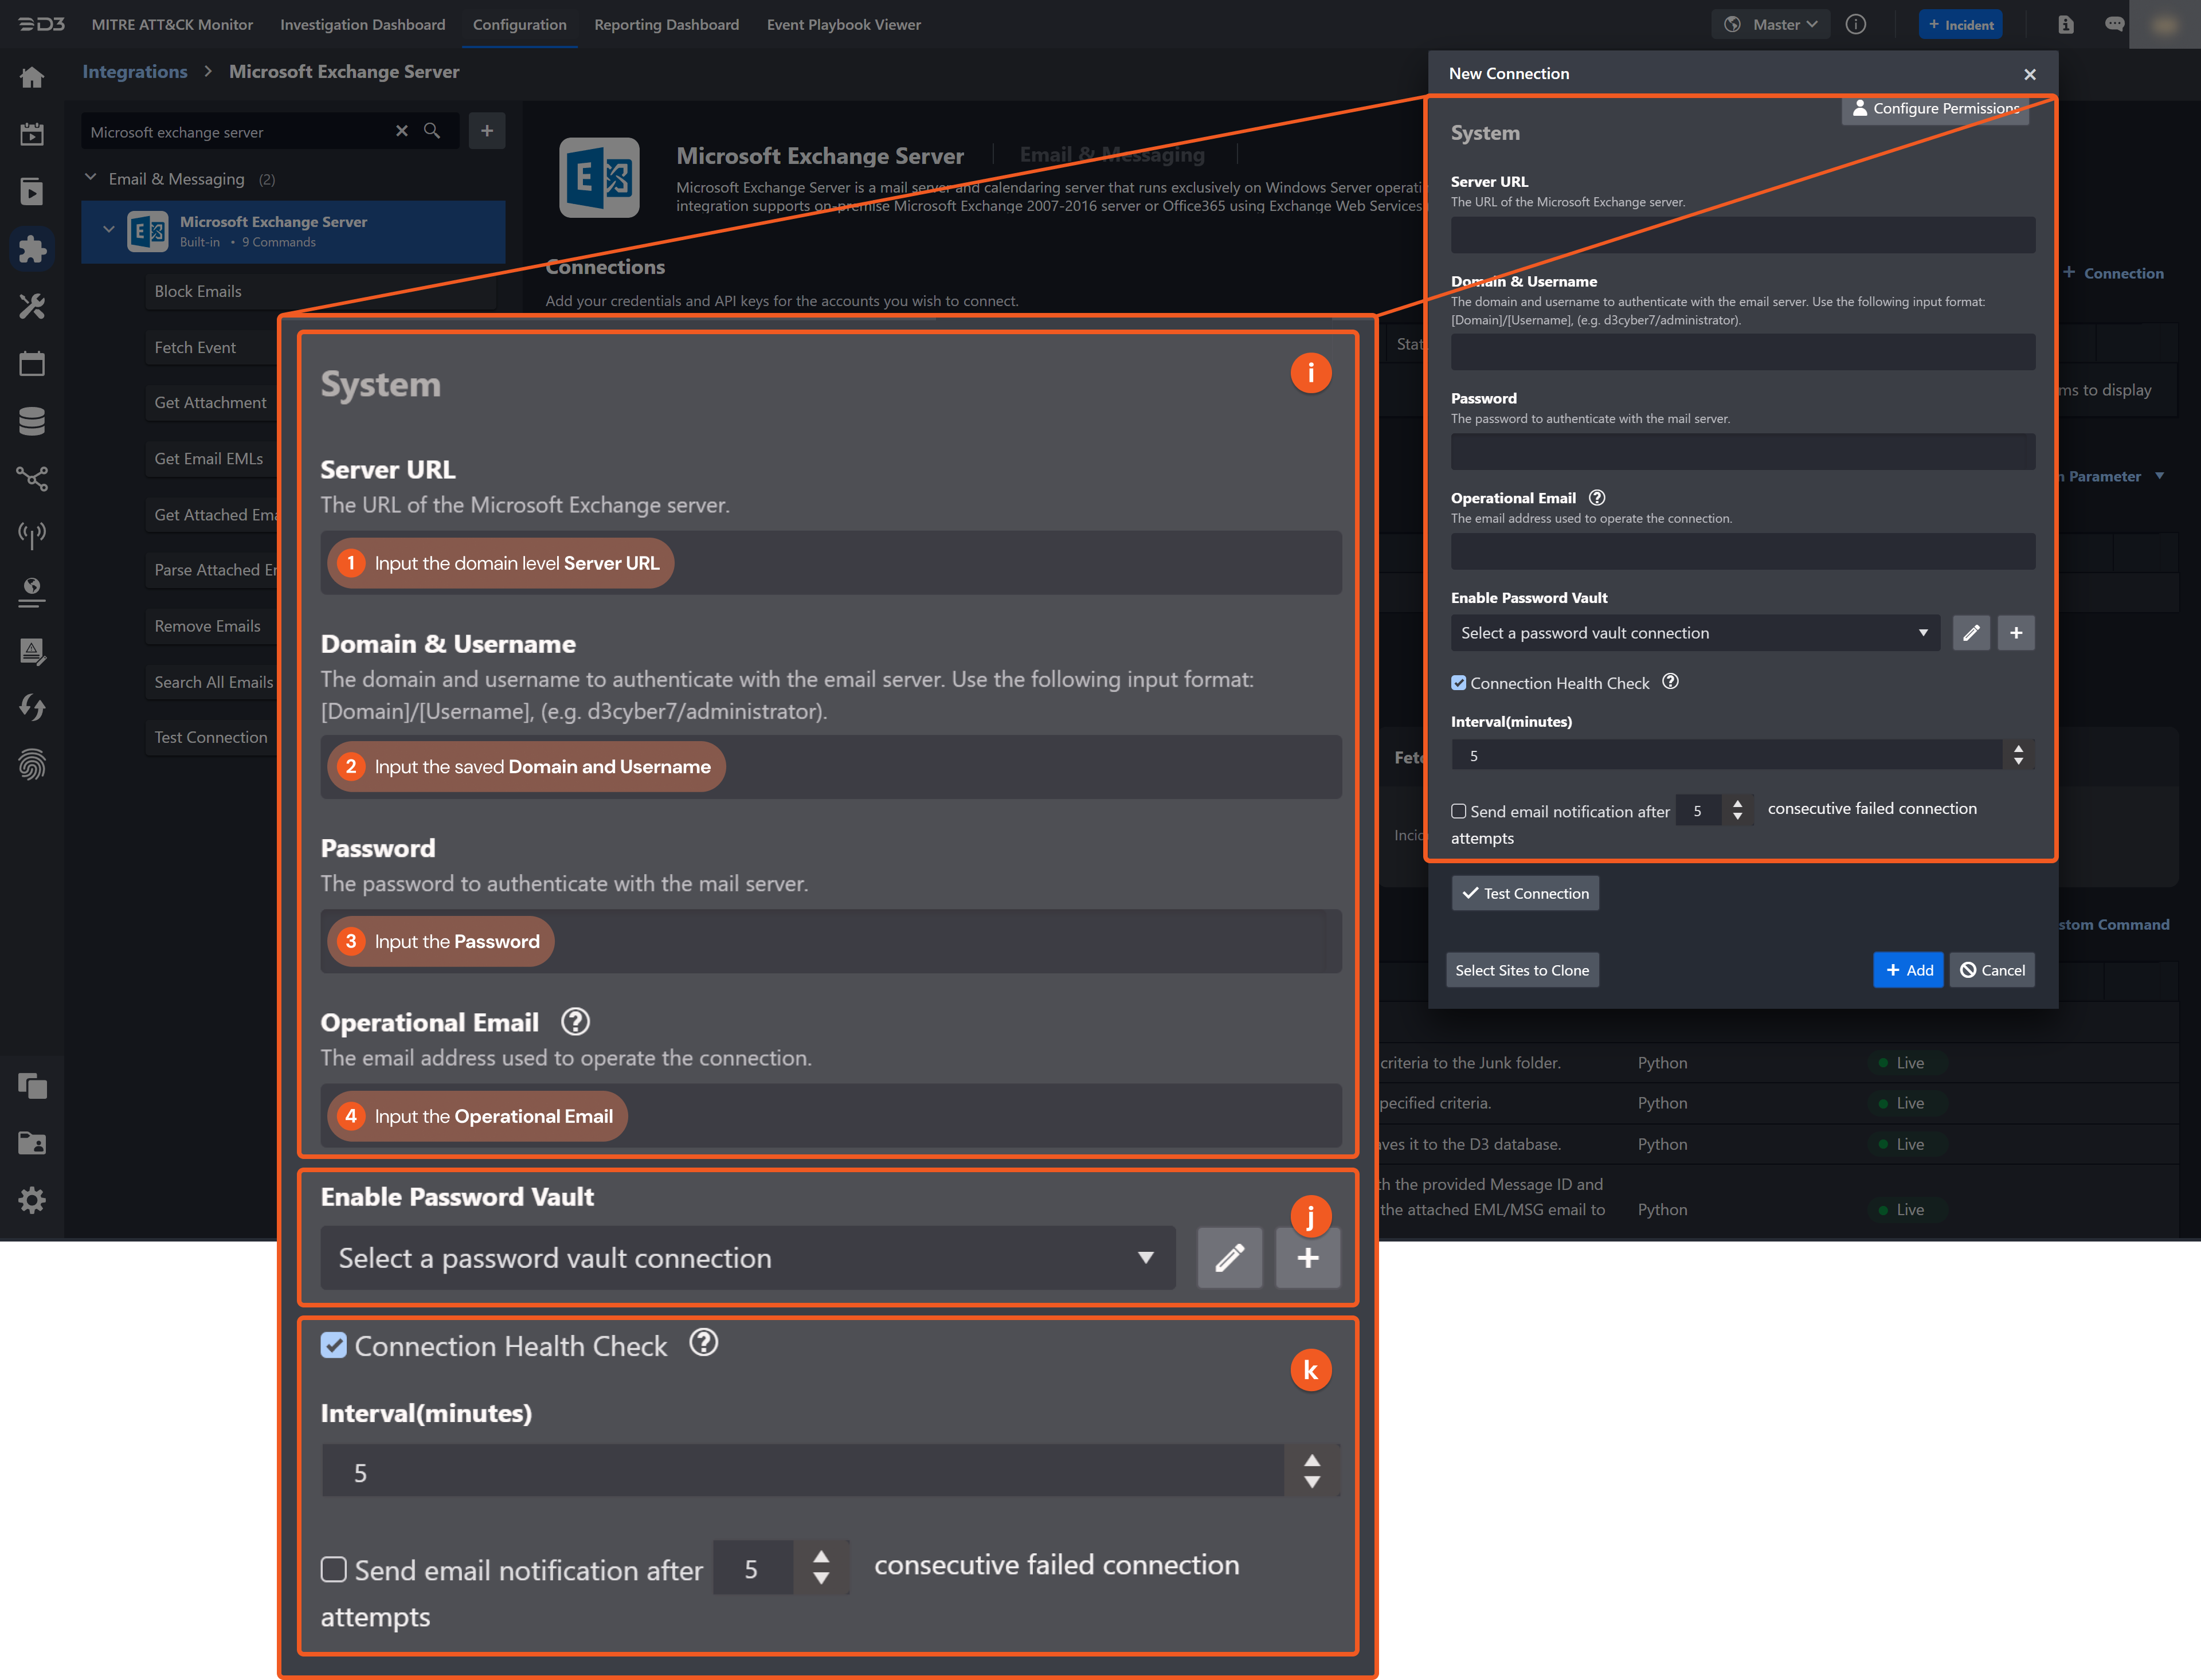Select the fingerprint icon in the left sidebar
Image resolution: width=2201 pixels, height=1680 pixels.
pos(33,765)
